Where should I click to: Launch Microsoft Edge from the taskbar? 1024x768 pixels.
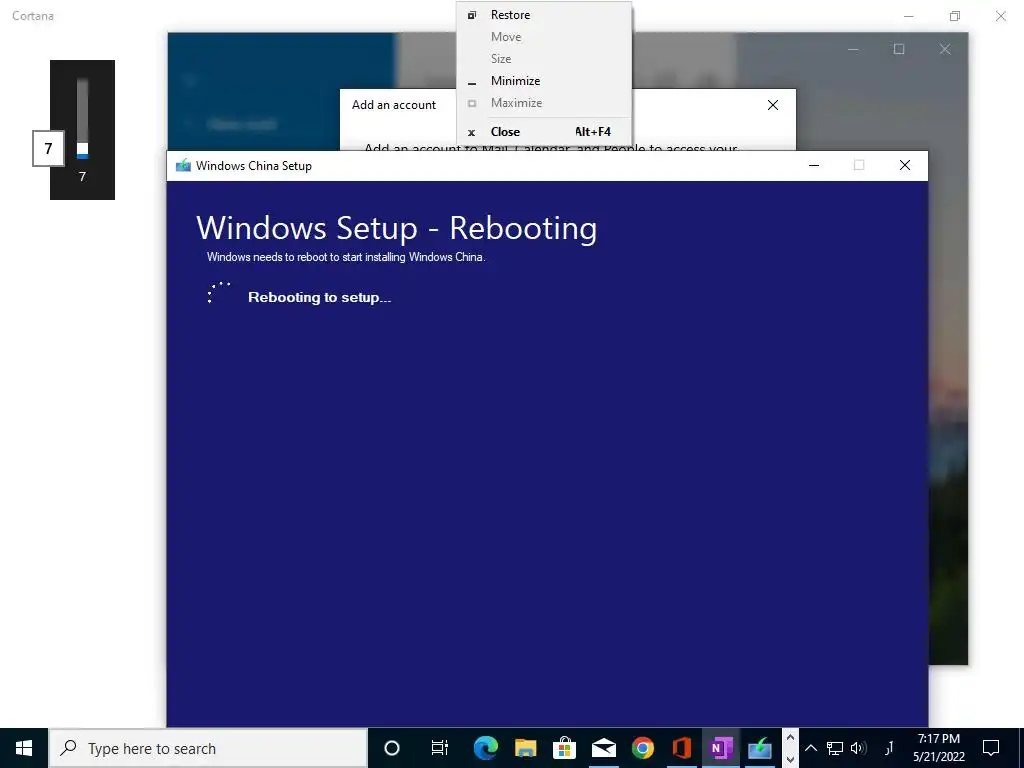click(x=486, y=748)
